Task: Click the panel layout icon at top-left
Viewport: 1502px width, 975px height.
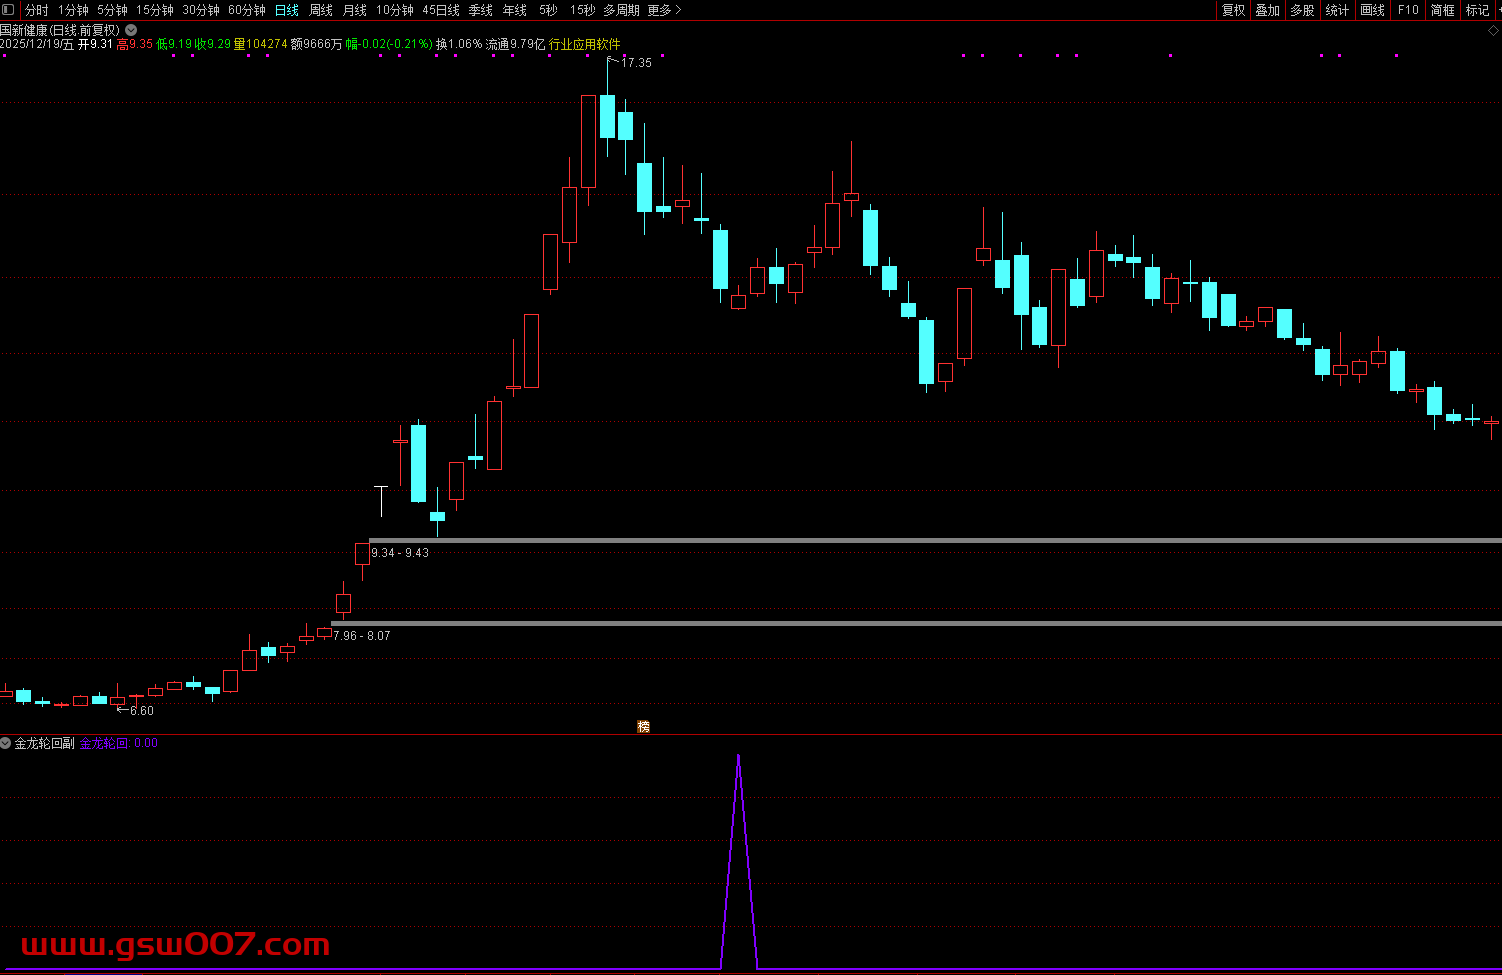Action: click(x=8, y=10)
